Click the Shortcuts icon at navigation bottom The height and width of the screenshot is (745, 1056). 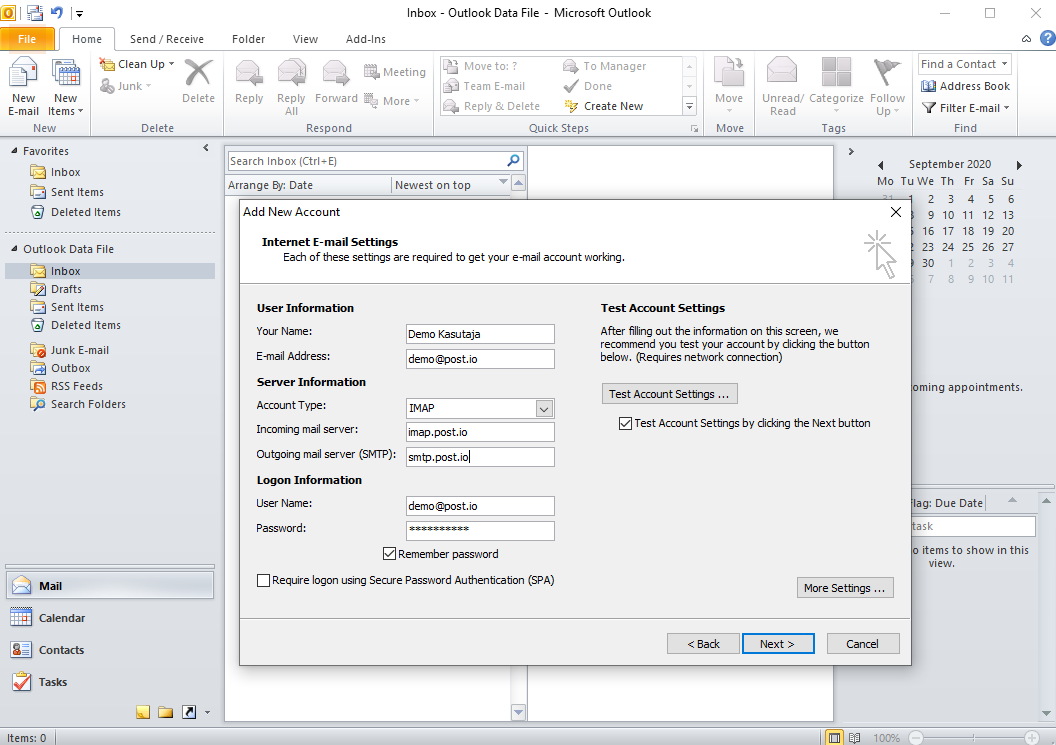click(189, 712)
